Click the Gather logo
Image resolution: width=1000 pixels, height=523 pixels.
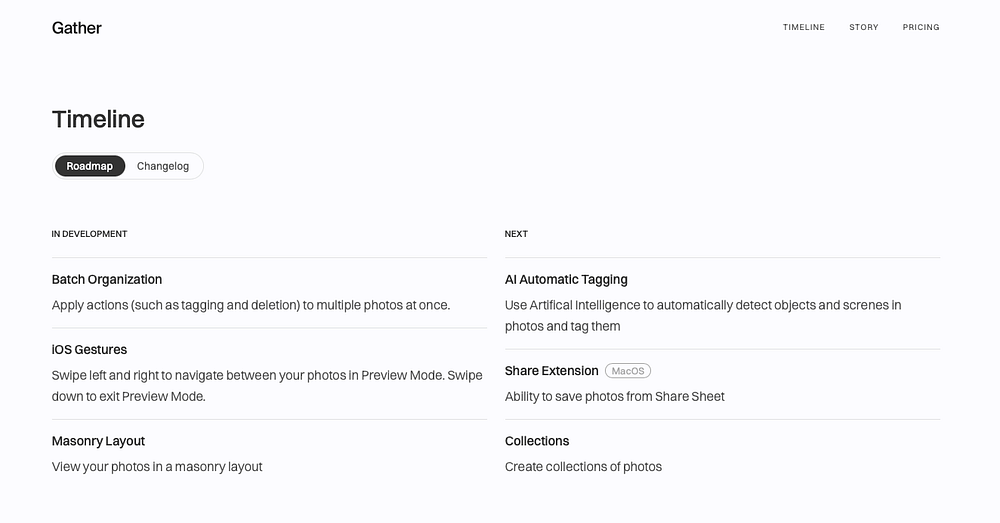coord(77,28)
